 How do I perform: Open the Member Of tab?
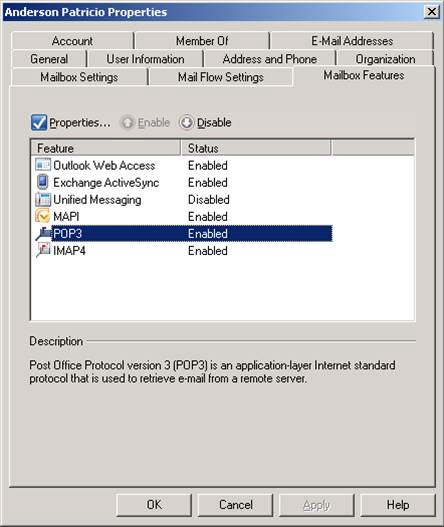tap(202, 41)
